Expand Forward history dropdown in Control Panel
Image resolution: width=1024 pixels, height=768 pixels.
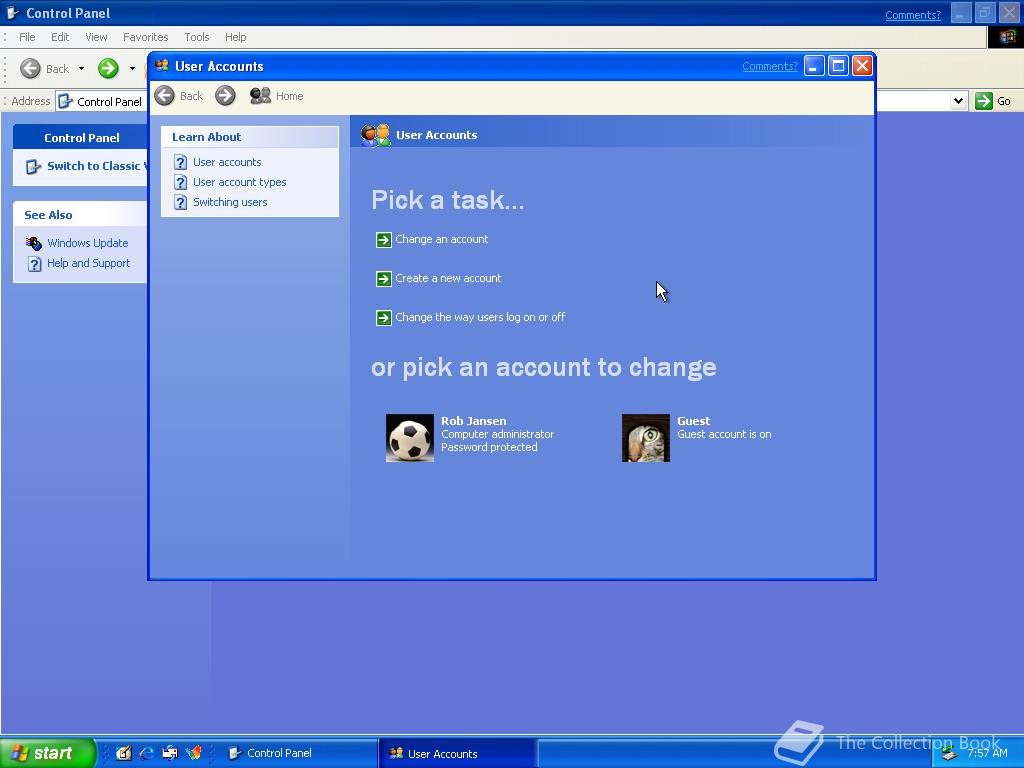coord(132,69)
